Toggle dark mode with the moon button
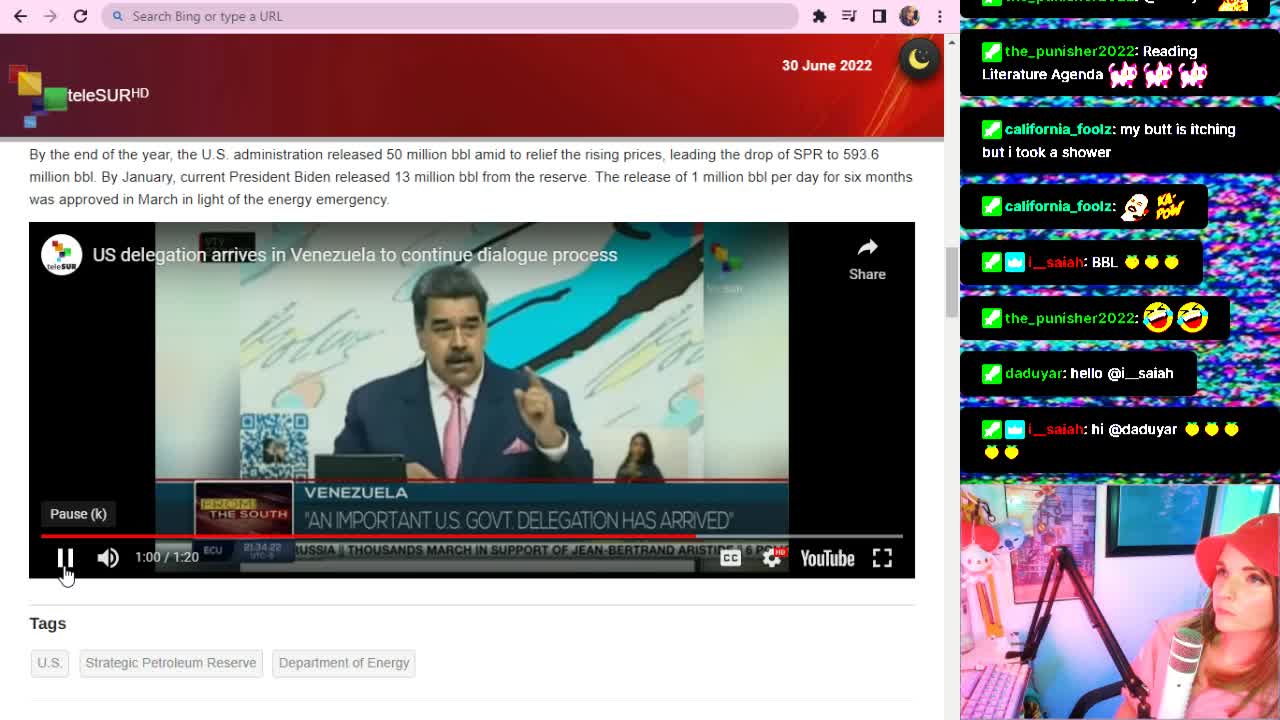The image size is (1280, 720). tap(919, 60)
